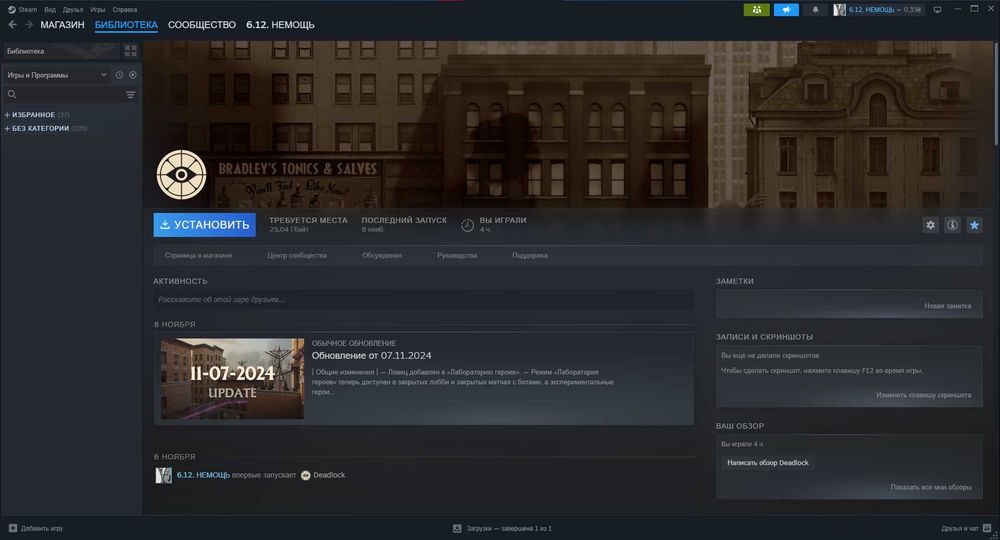Click the Big Picture monitor icon
The image size is (1000, 540).
tap(937, 10)
